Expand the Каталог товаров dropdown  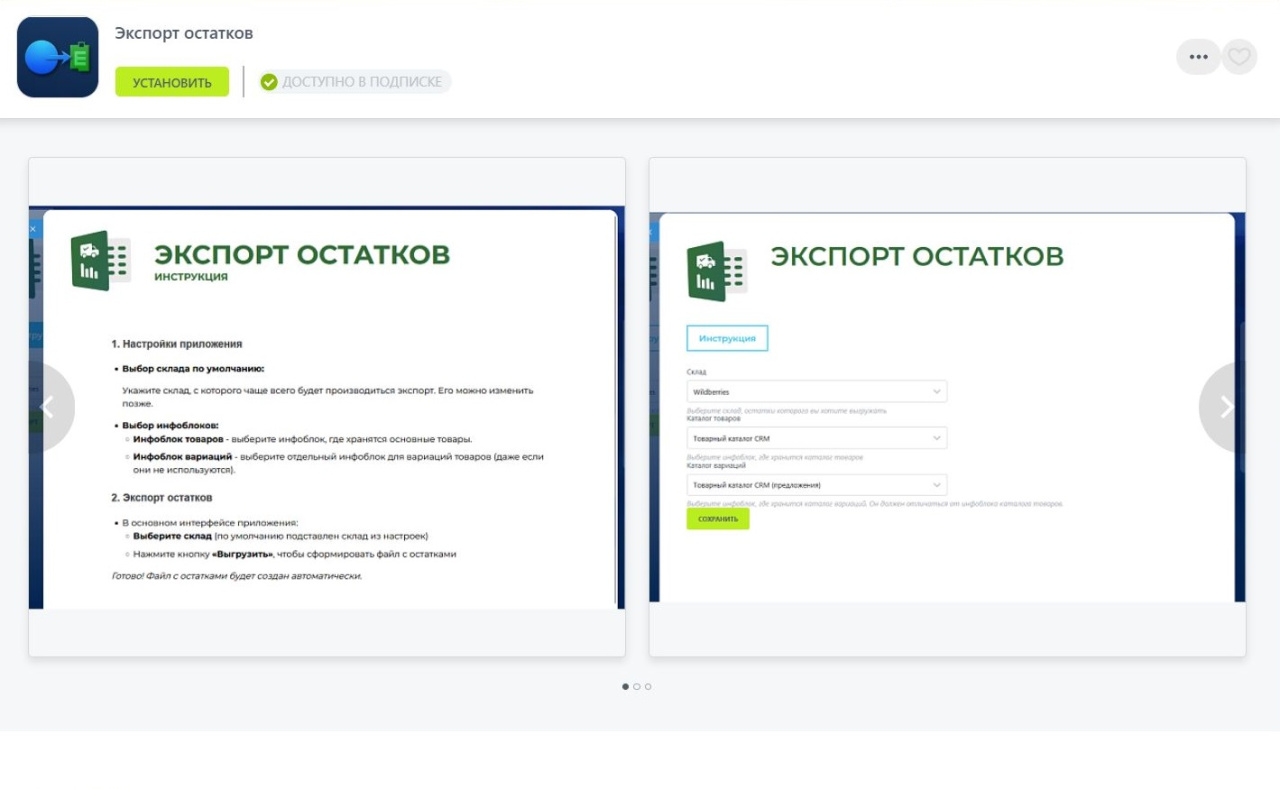click(x=816, y=438)
